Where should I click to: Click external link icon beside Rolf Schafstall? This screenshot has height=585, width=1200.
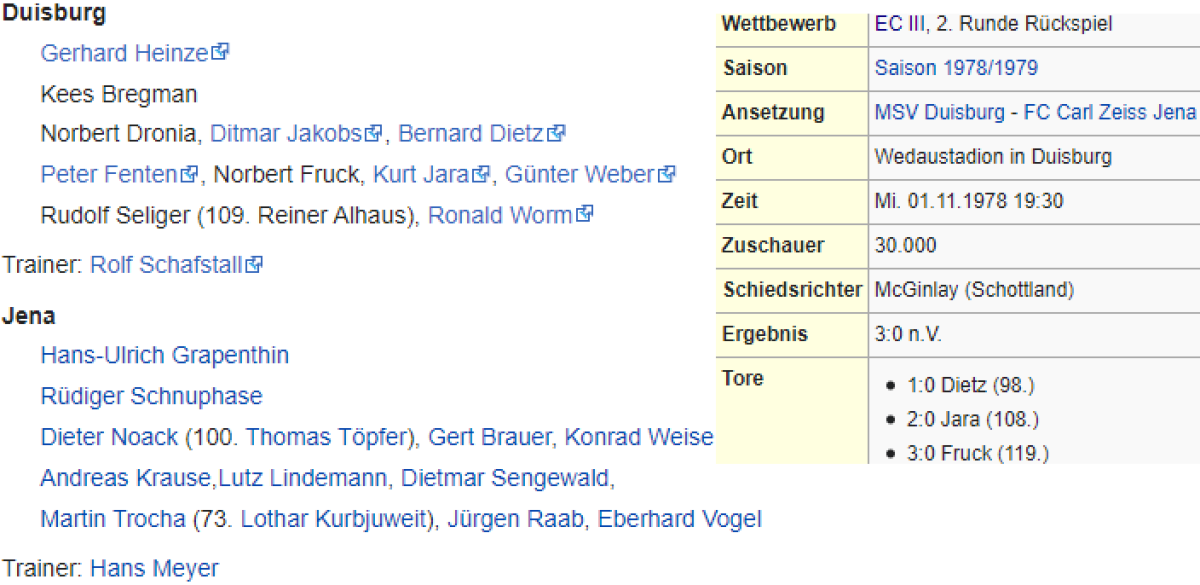(x=255, y=265)
